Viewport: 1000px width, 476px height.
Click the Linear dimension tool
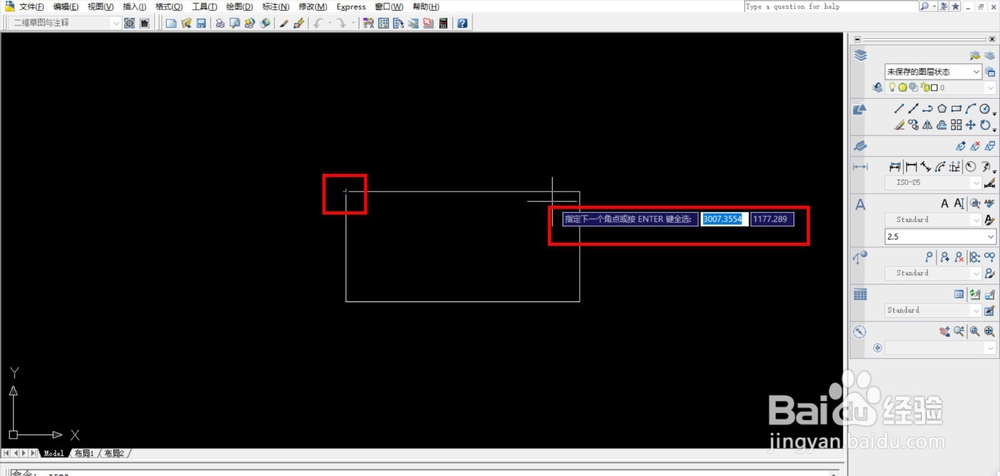(911, 167)
